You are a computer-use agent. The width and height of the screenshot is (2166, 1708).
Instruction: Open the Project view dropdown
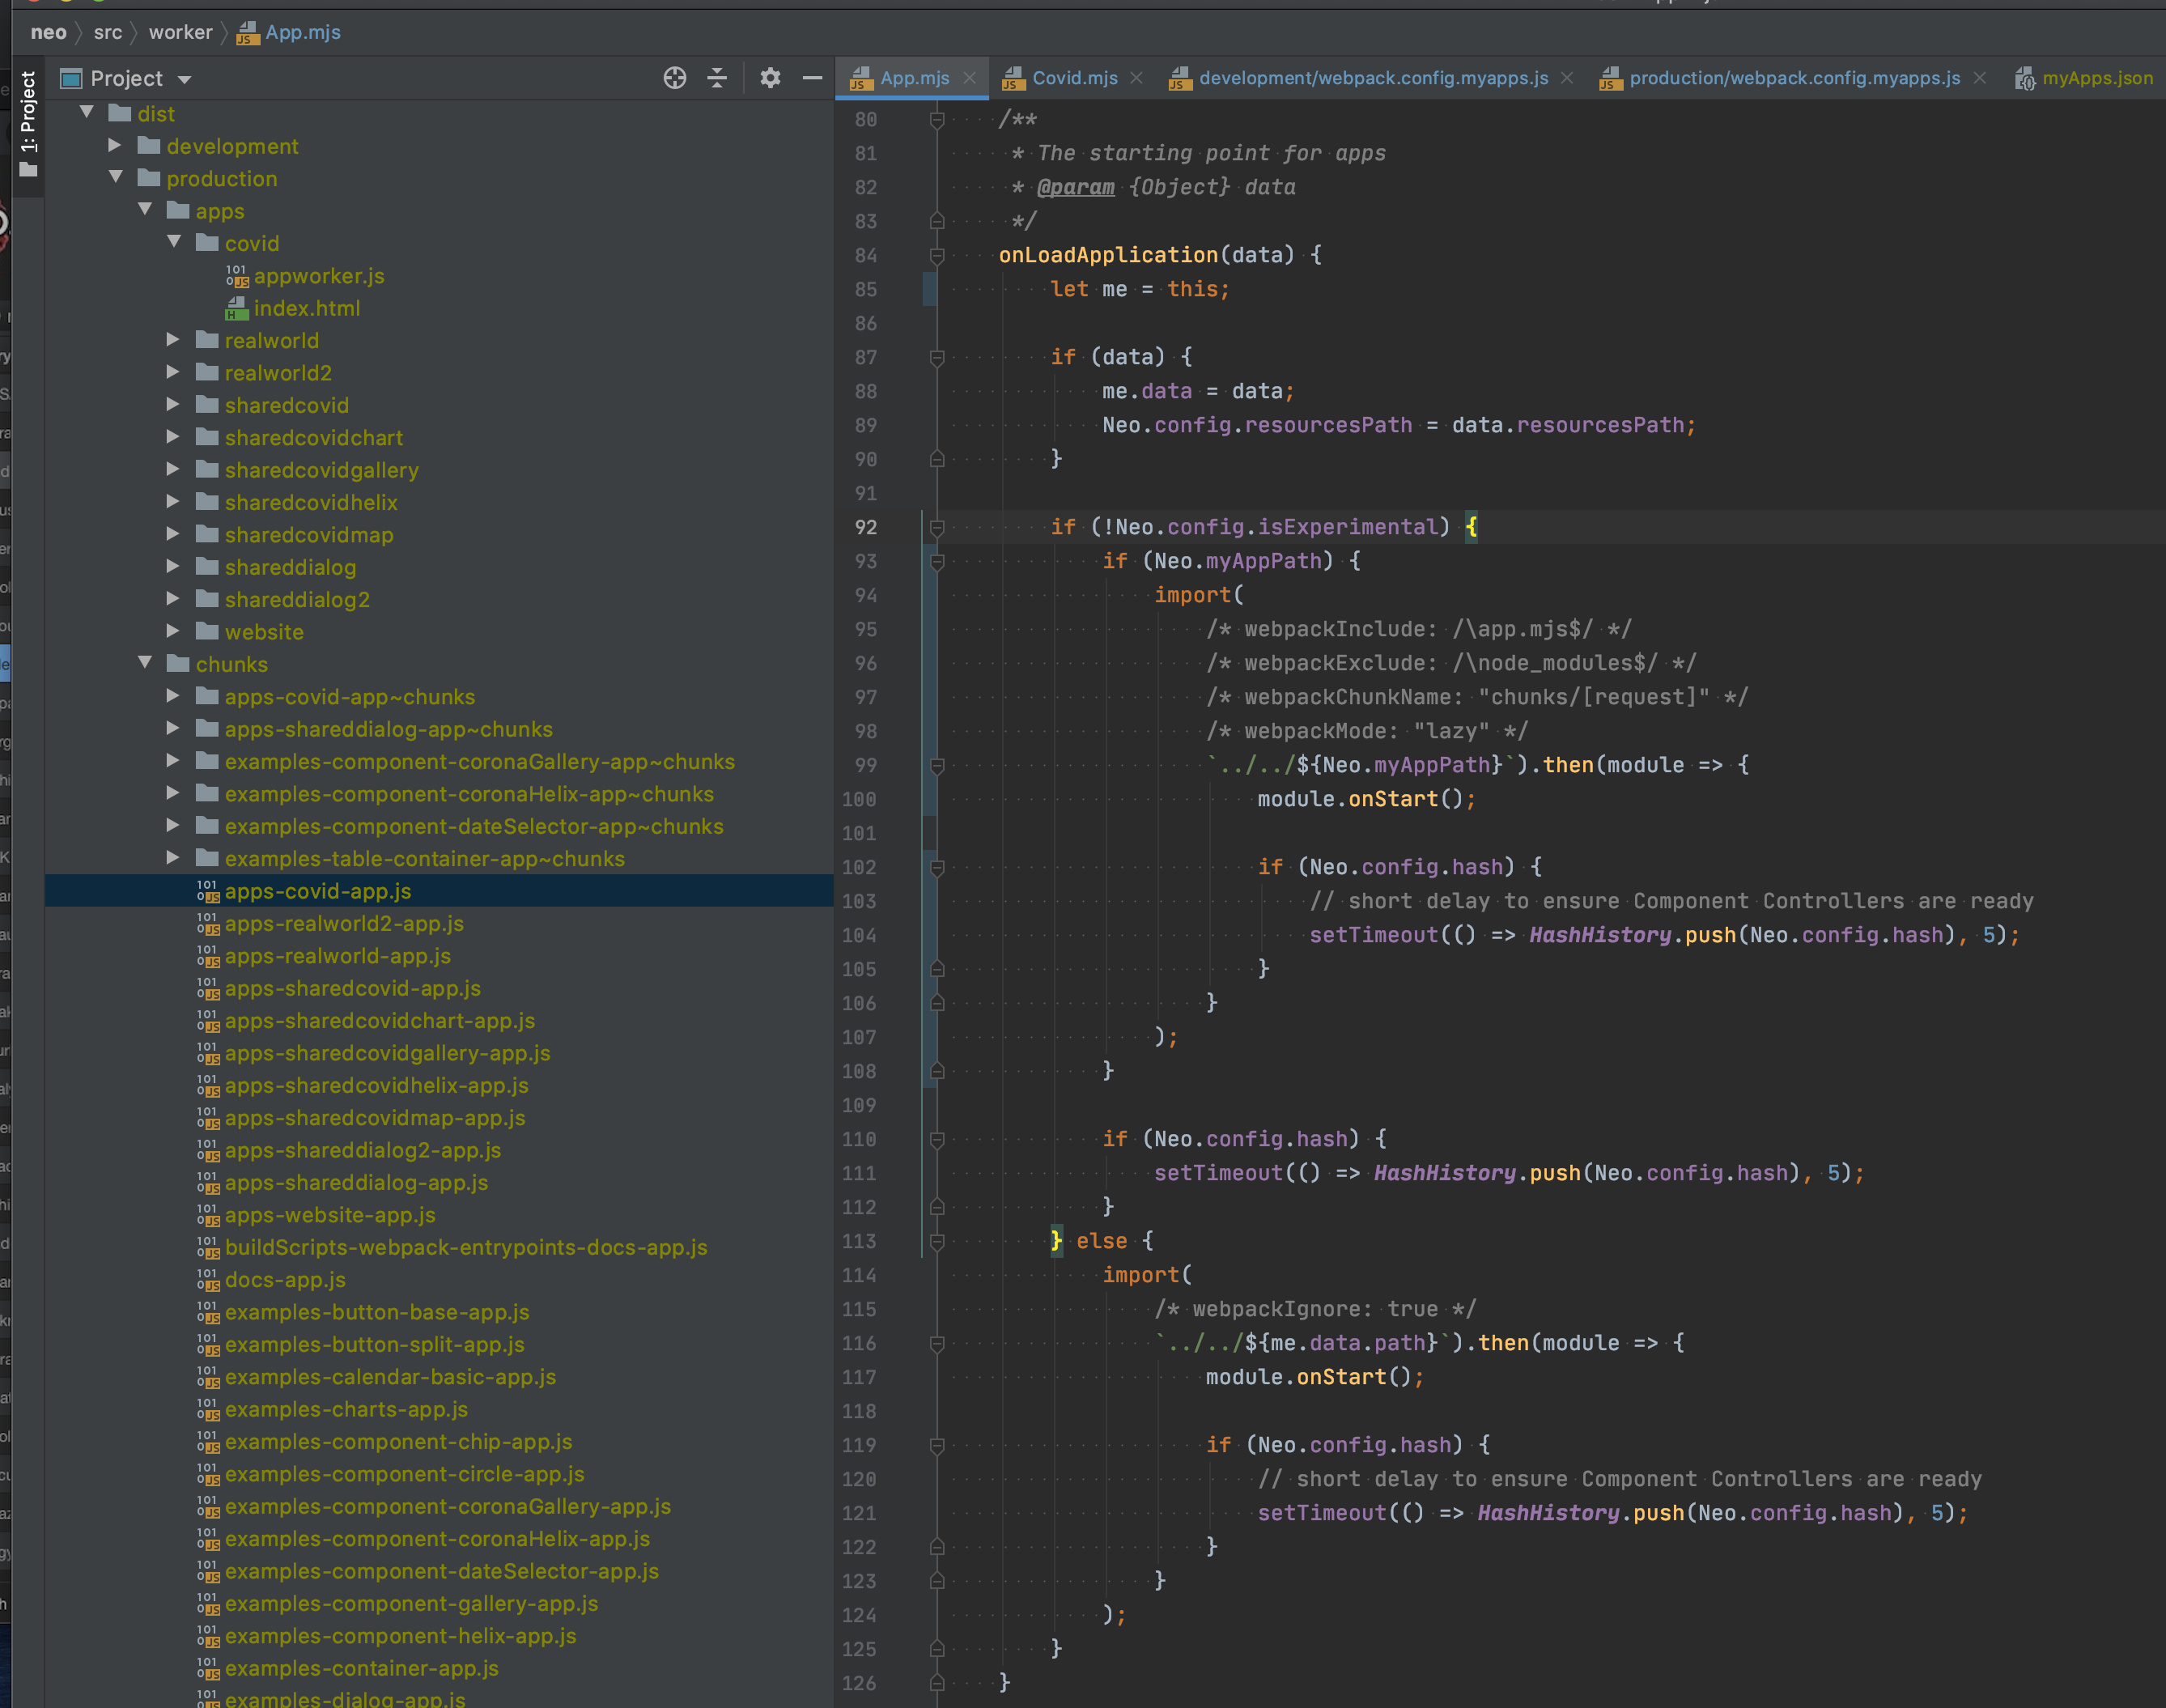[184, 79]
